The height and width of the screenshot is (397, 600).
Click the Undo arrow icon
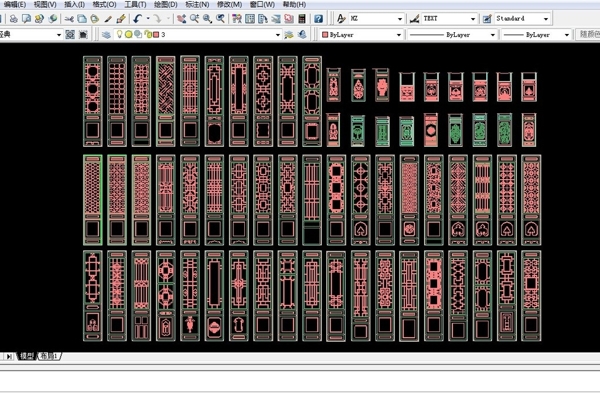(137, 18)
